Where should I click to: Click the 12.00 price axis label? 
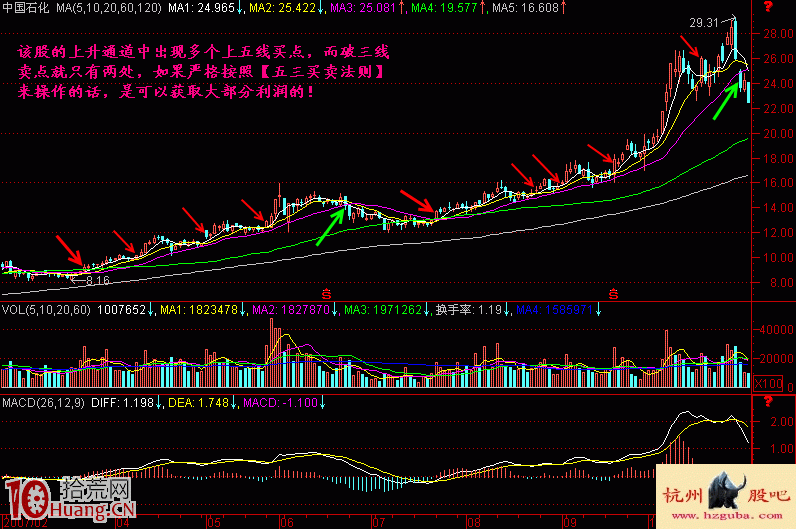tap(778, 233)
